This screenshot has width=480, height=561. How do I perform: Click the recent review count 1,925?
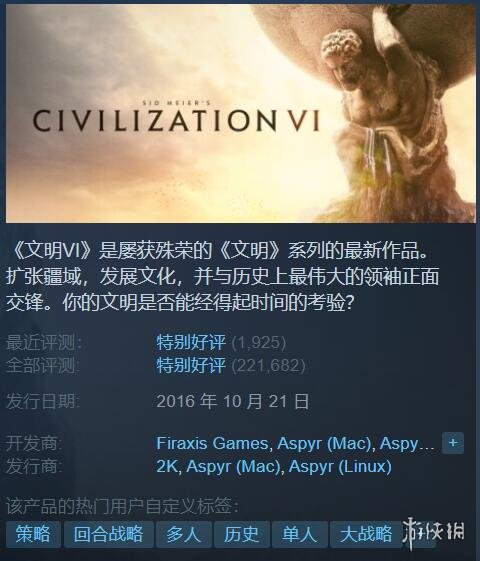(259, 343)
